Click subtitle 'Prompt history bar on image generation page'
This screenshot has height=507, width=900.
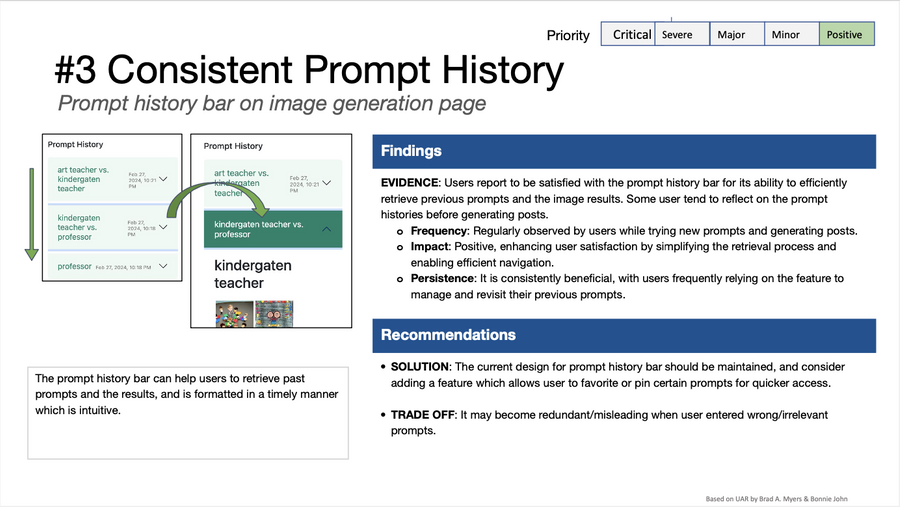(x=271, y=103)
